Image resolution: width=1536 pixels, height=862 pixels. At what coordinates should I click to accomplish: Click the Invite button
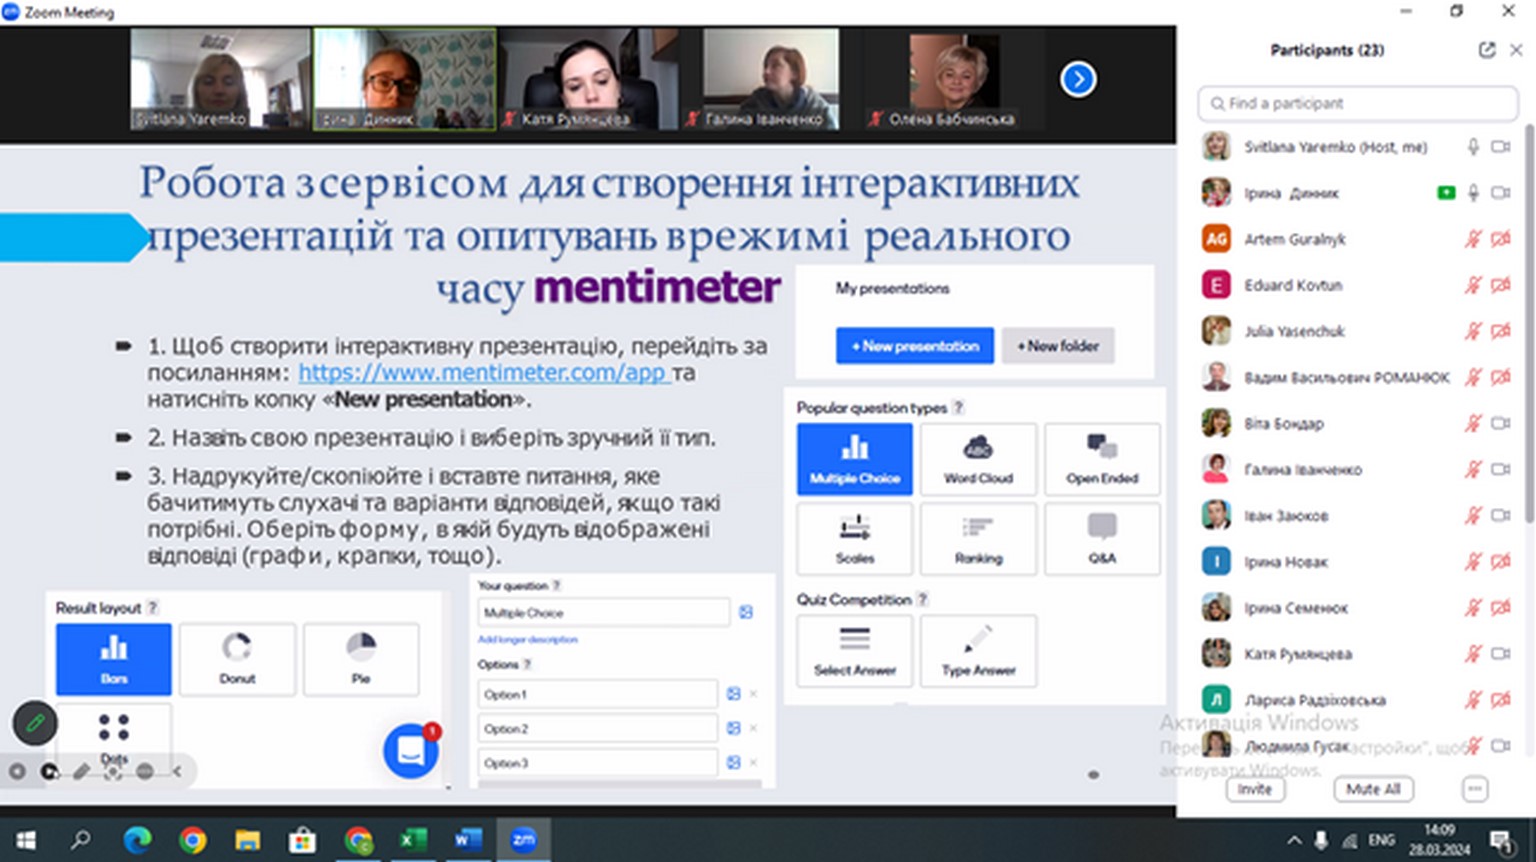tap(1255, 789)
